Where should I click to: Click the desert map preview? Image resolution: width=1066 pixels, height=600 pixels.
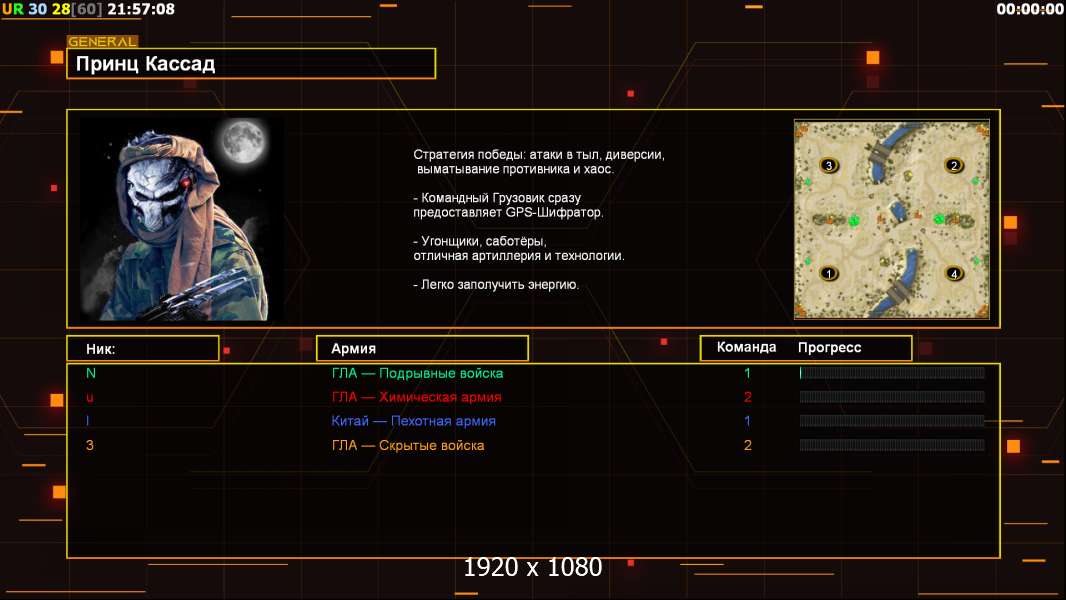(x=892, y=219)
